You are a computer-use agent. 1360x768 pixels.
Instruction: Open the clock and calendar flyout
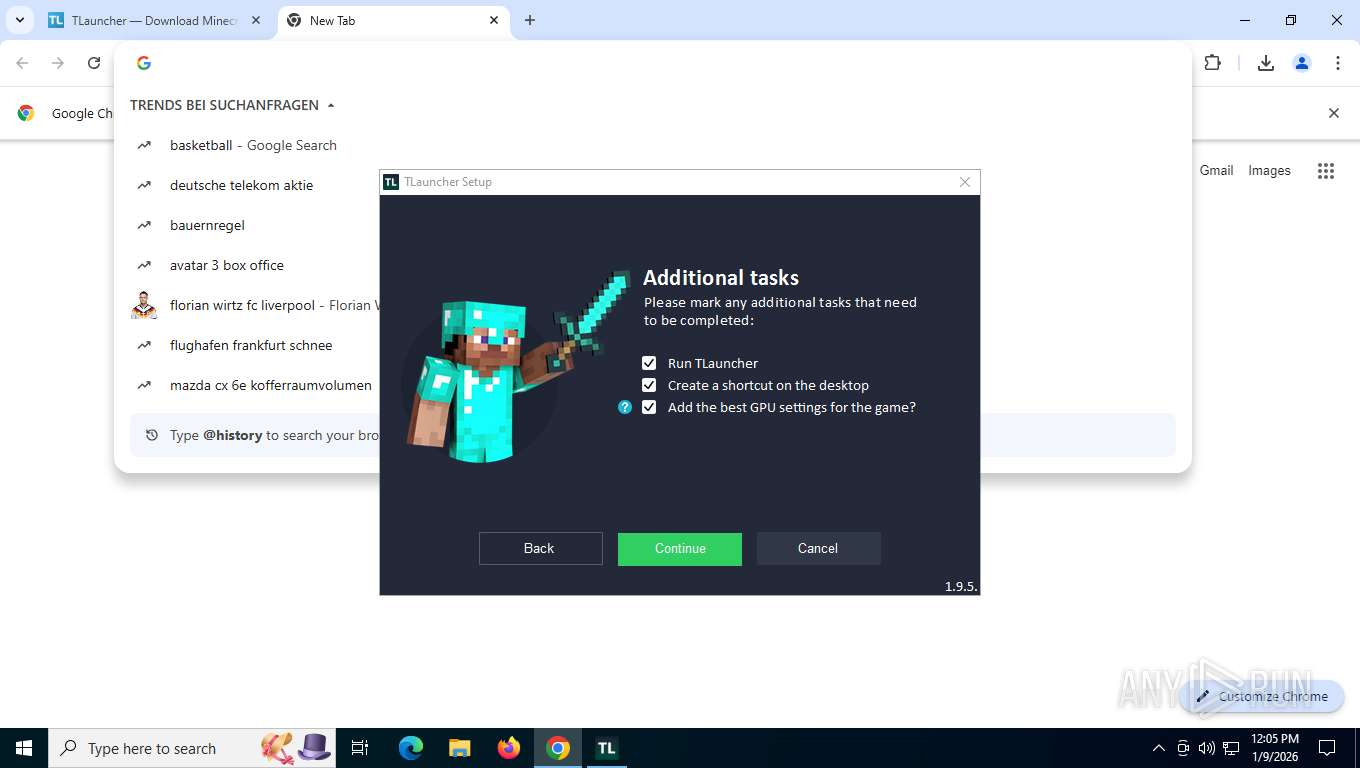pos(1275,748)
